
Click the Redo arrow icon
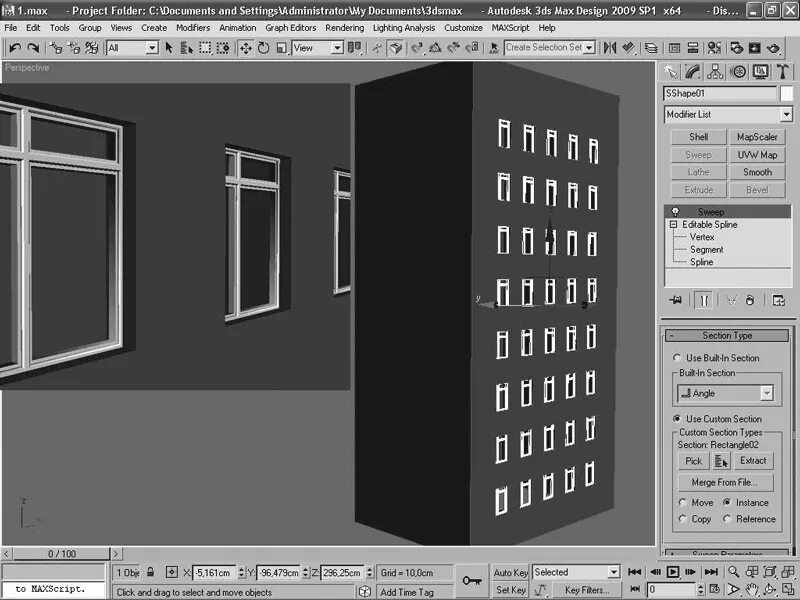33,48
